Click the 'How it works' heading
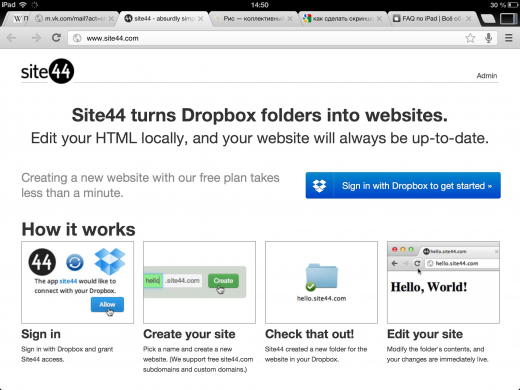The width and height of the screenshot is (520, 390). [x=78, y=229]
